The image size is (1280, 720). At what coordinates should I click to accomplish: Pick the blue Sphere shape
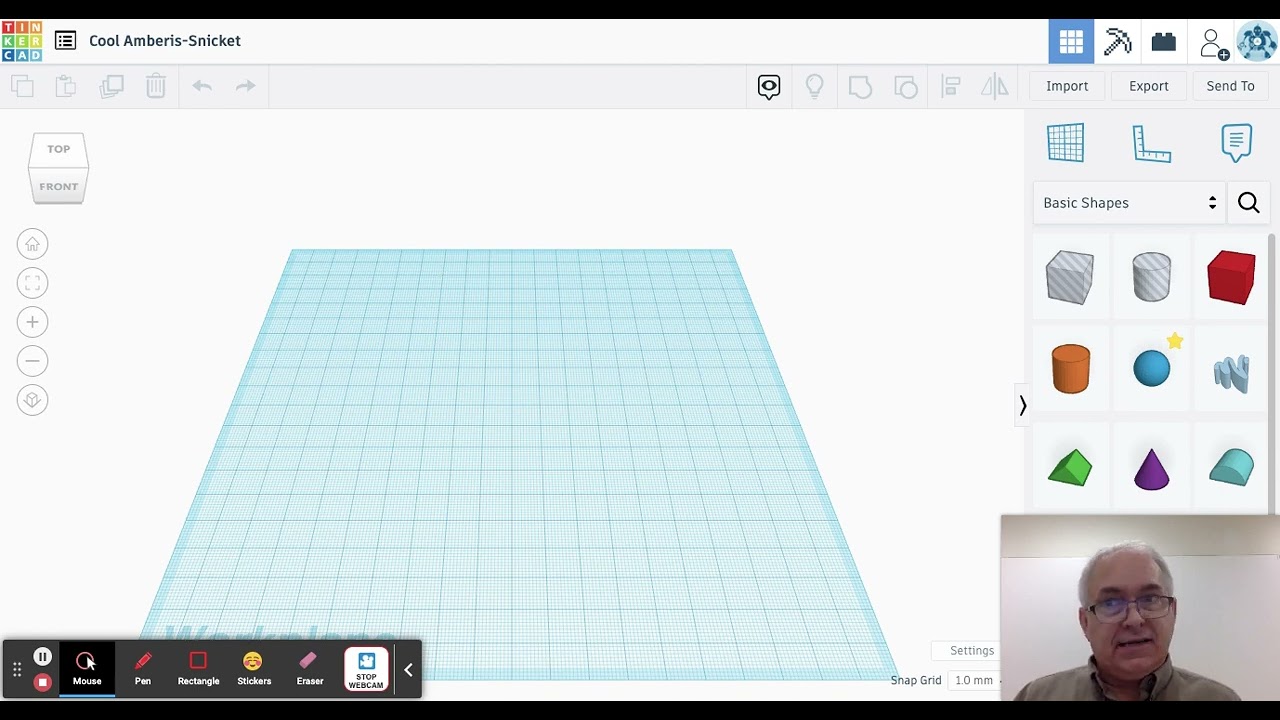click(x=1151, y=369)
